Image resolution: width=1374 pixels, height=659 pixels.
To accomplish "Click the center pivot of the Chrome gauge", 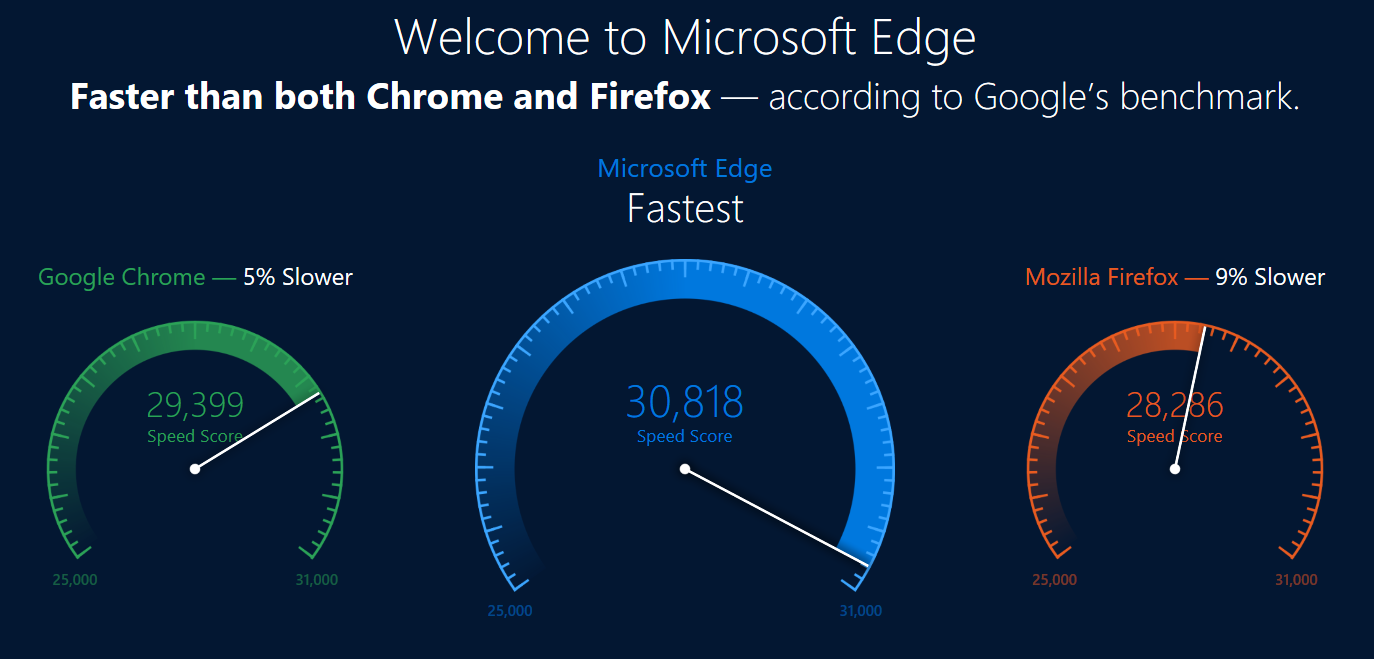I will 195,469.
